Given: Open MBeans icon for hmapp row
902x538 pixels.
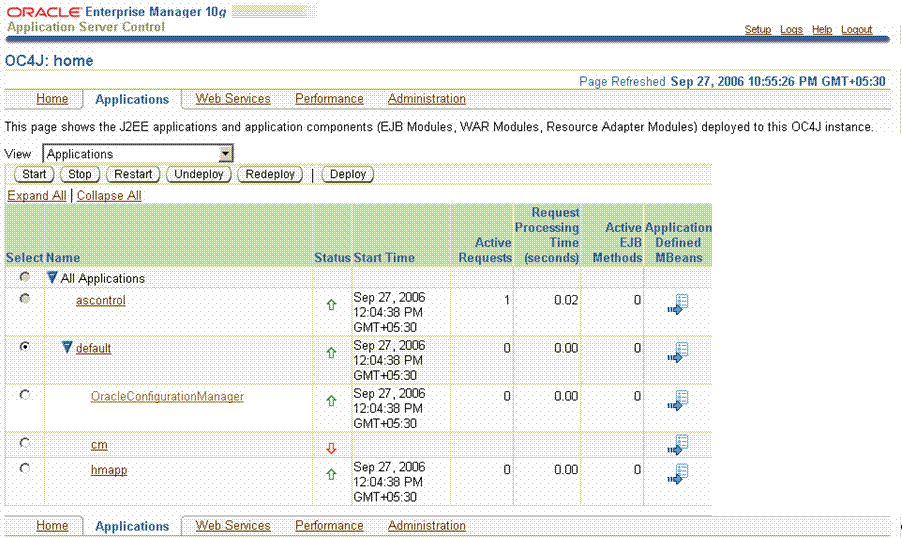Looking at the screenshot, I should (x=678, y=474).
